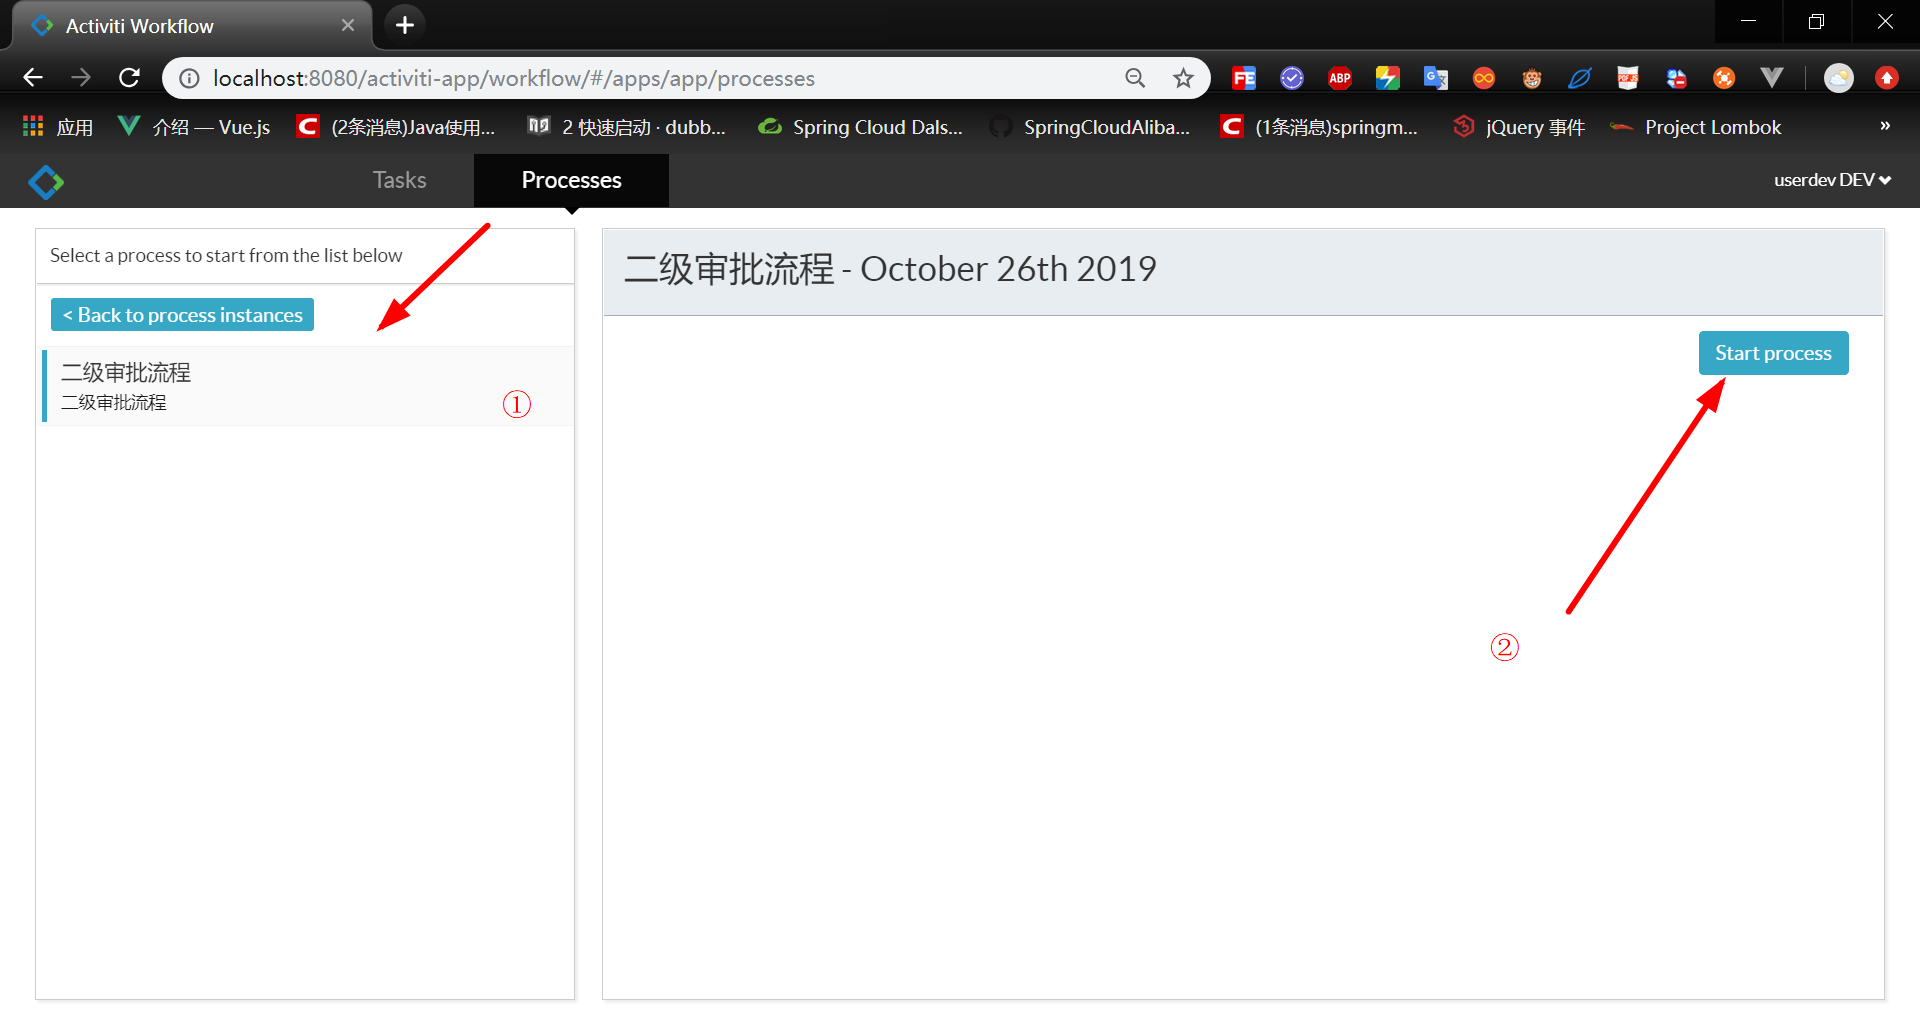Open the FE helper extension
Viewport: 1920px width, 1015px height.
(x=1243, y=78)
